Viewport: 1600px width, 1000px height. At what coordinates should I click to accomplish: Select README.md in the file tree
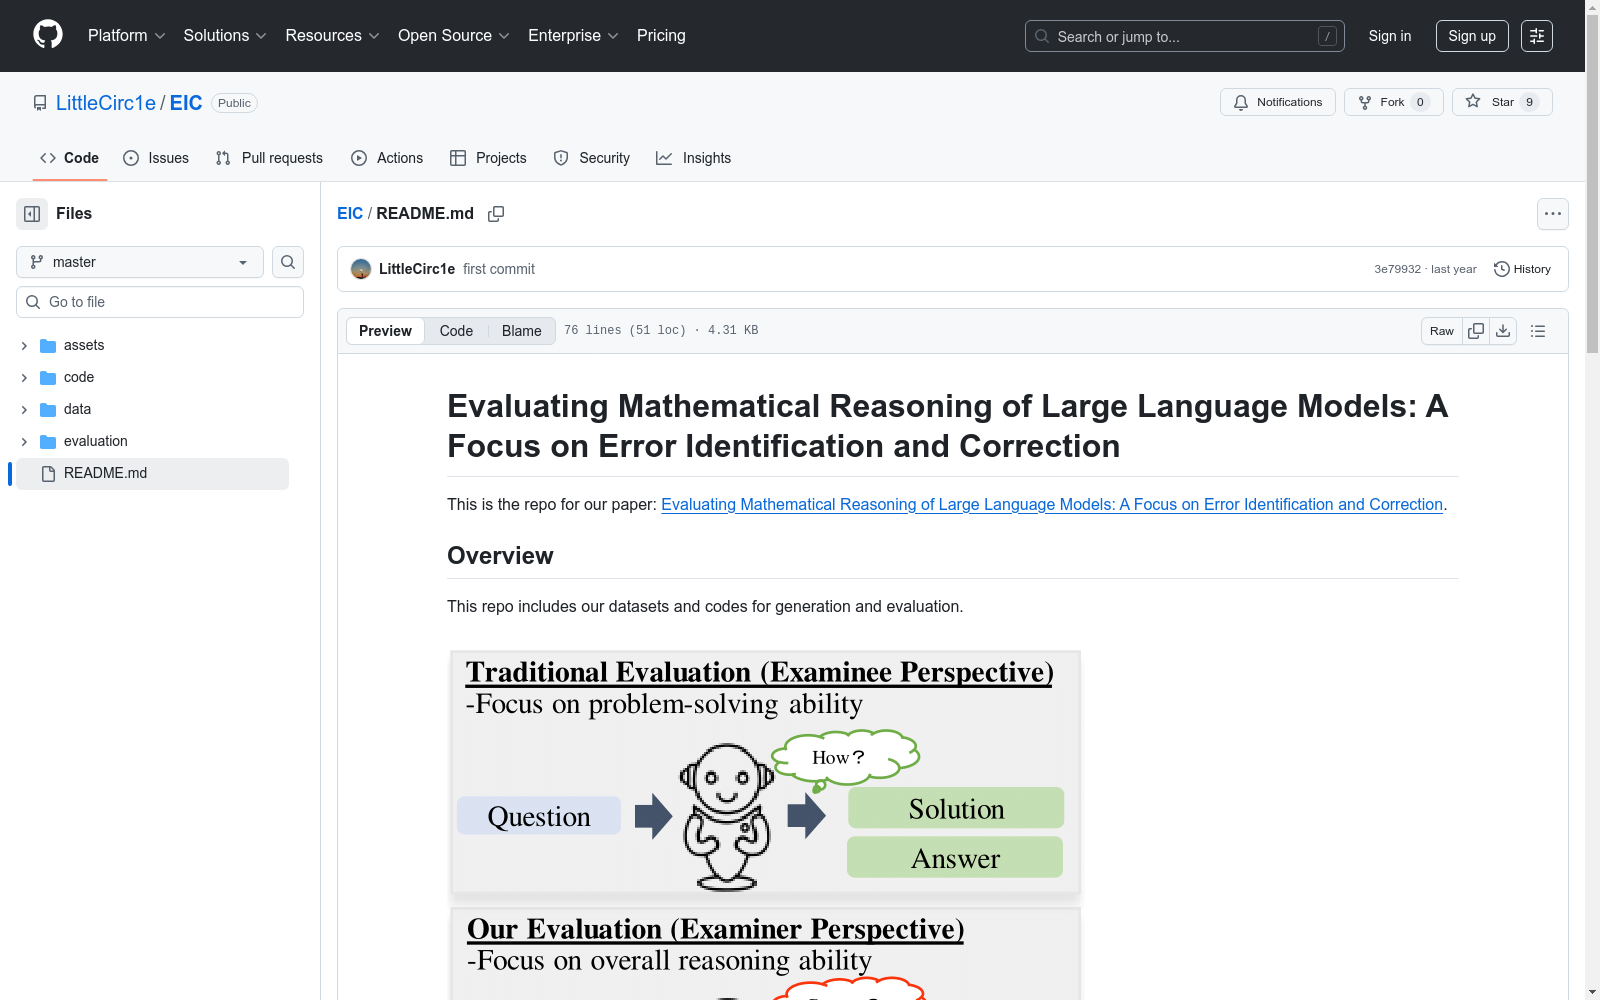point(152,474)
